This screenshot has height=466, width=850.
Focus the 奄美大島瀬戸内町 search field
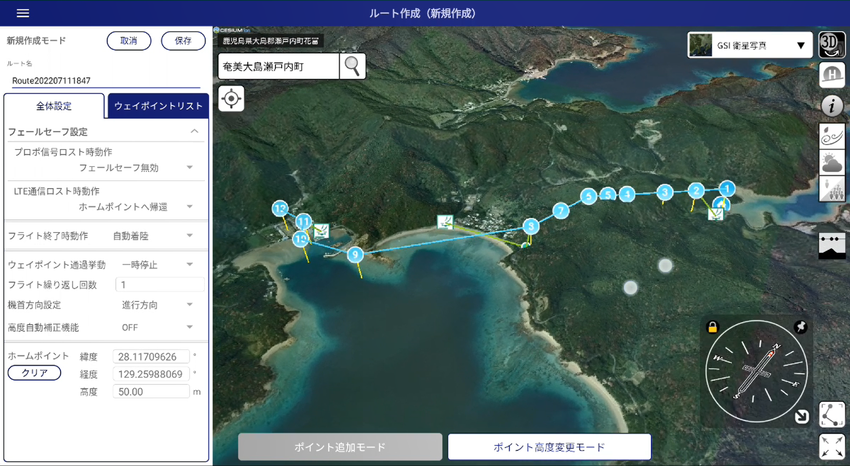(x=279, y=66)
